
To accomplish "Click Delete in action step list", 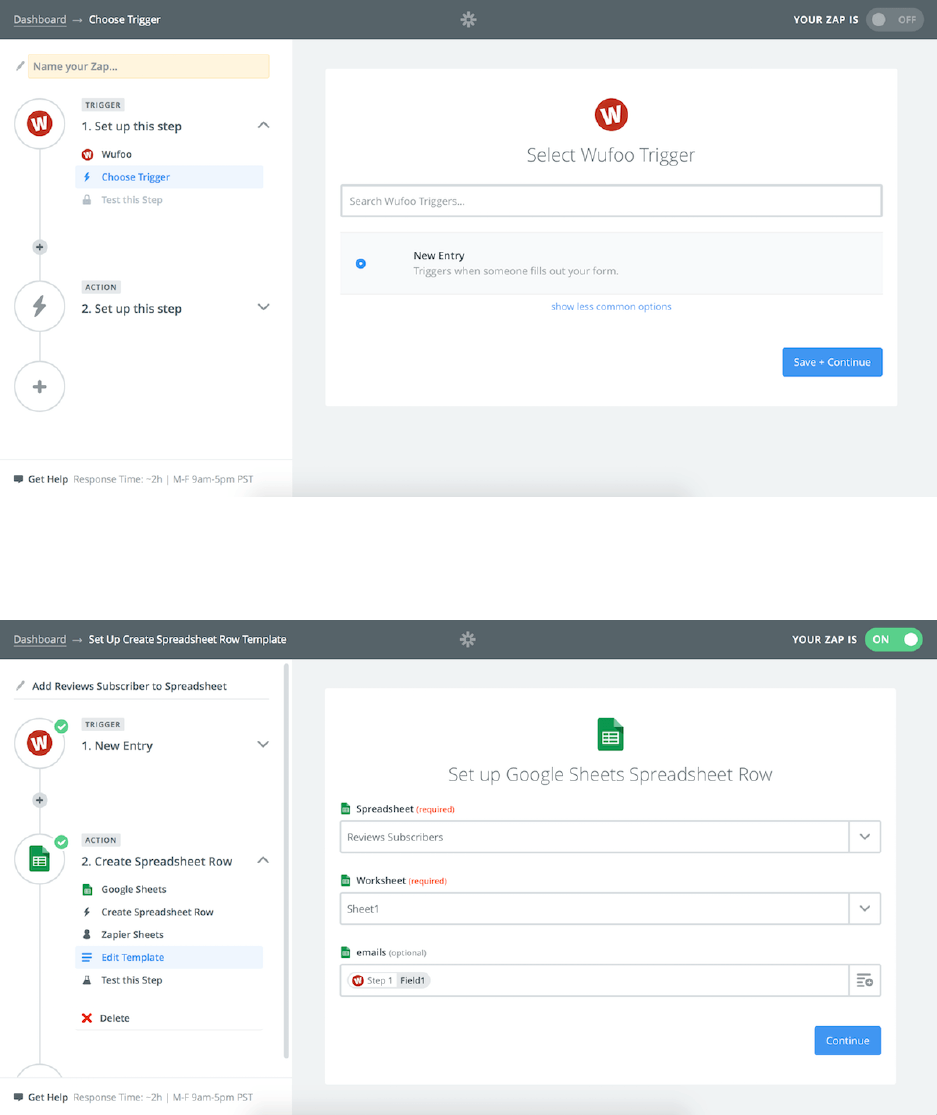I will pos(114,1018).
